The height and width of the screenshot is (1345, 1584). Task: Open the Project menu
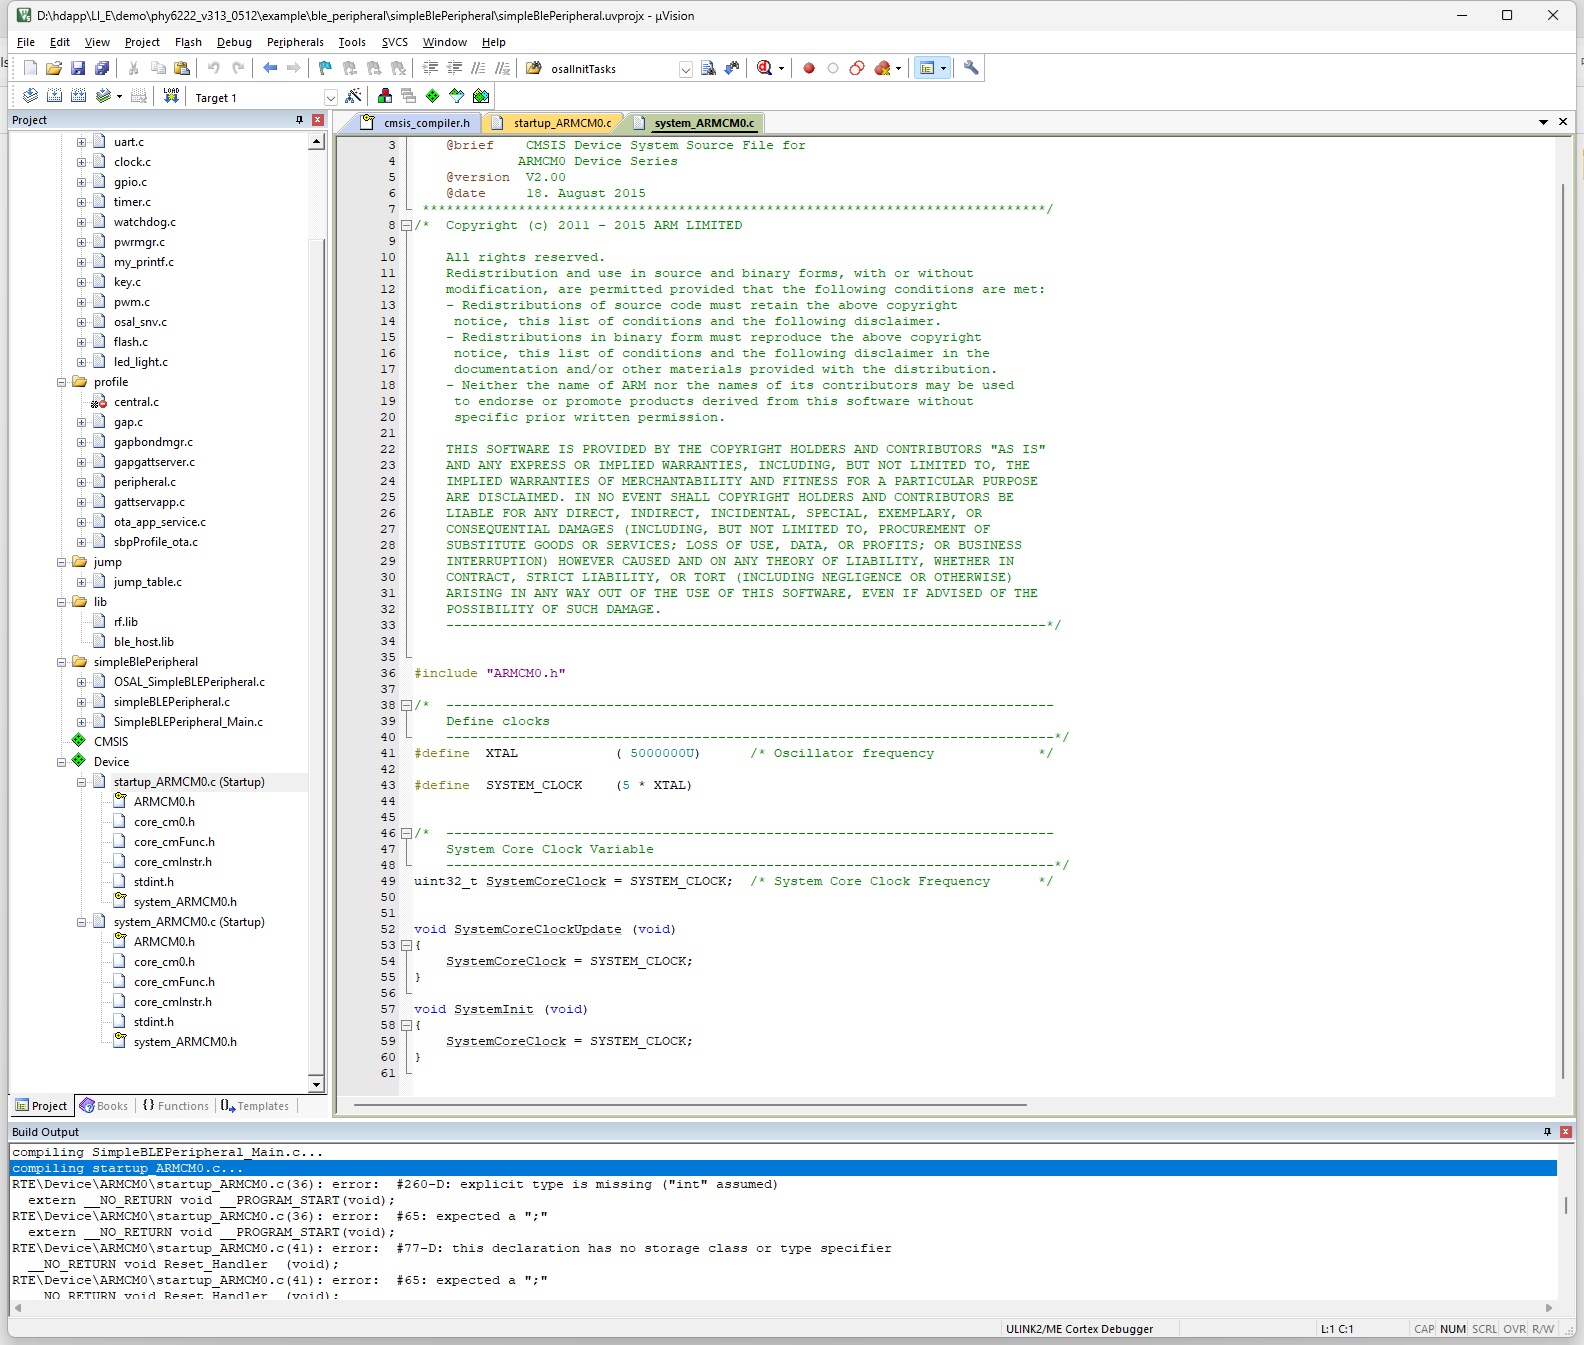click(142, 42)
